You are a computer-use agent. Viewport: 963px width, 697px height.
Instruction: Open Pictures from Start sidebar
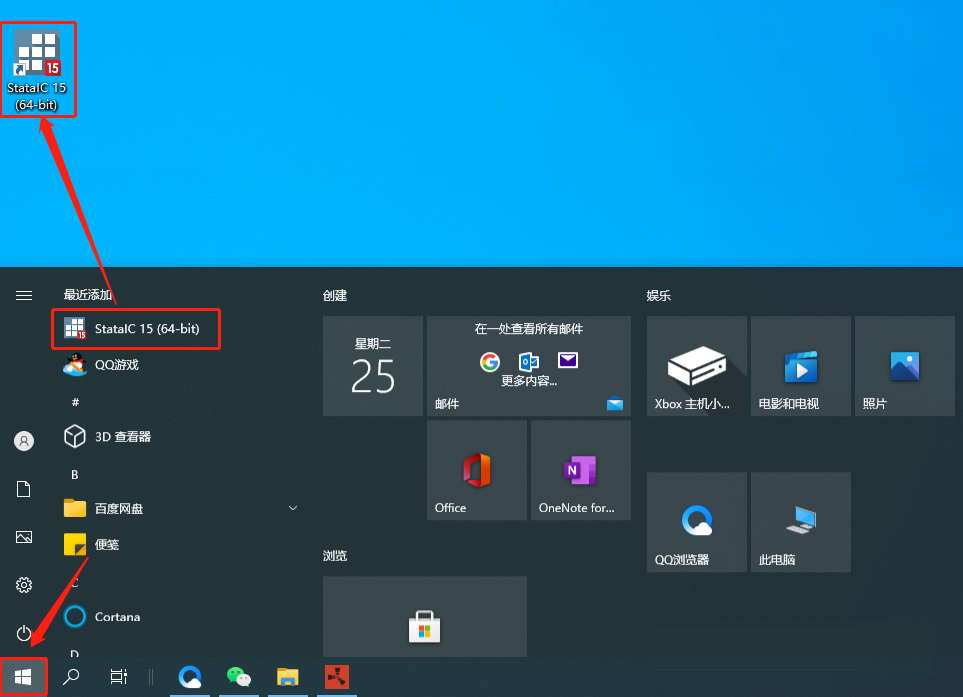[24, 537]
